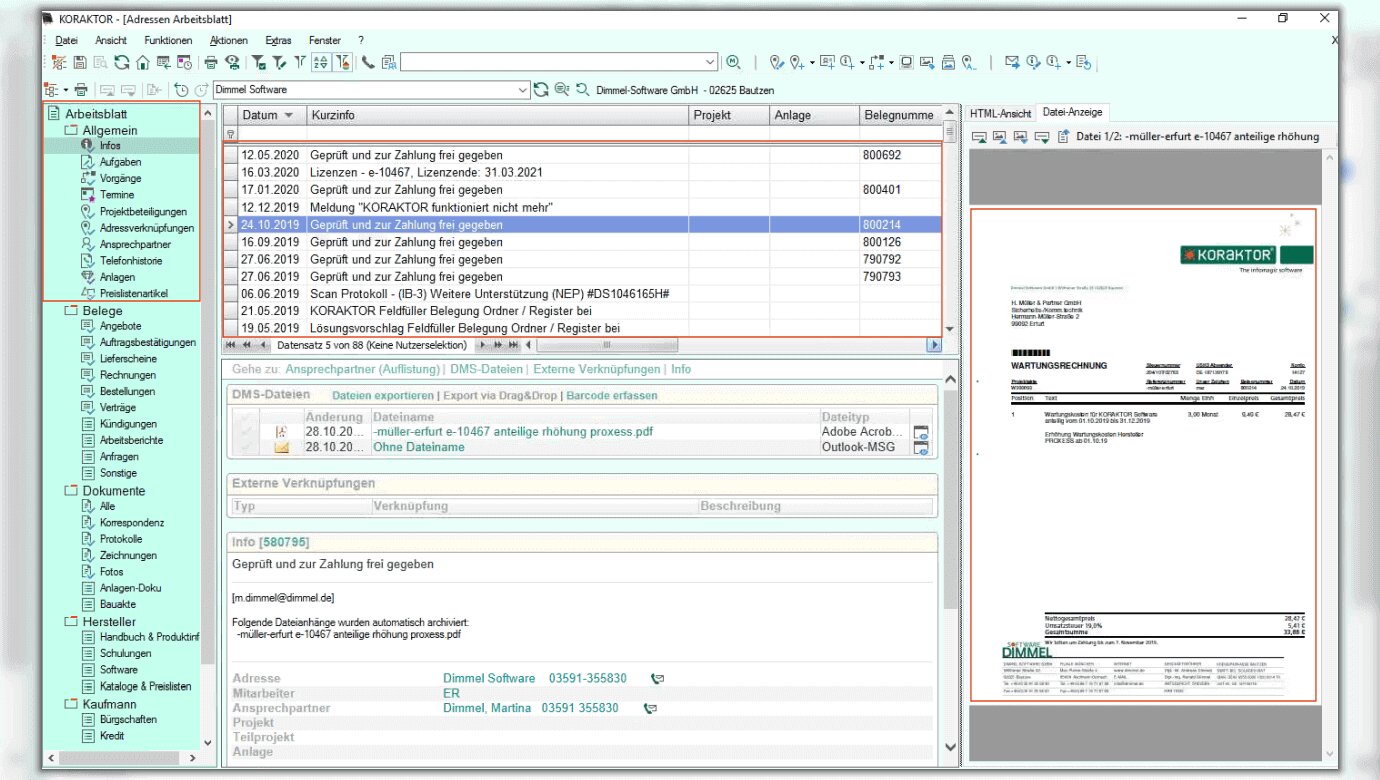Click the envelope send-mail toolbar icon
Image resolution: width=1380 pixels, height=780 pixels.
click(1012, 62)
